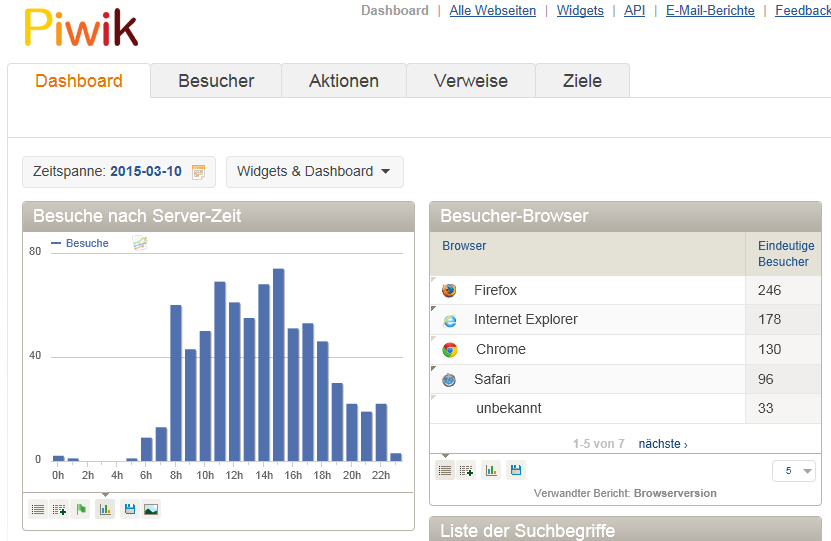Click the Safari browser icon

click(x=449, y=379)
